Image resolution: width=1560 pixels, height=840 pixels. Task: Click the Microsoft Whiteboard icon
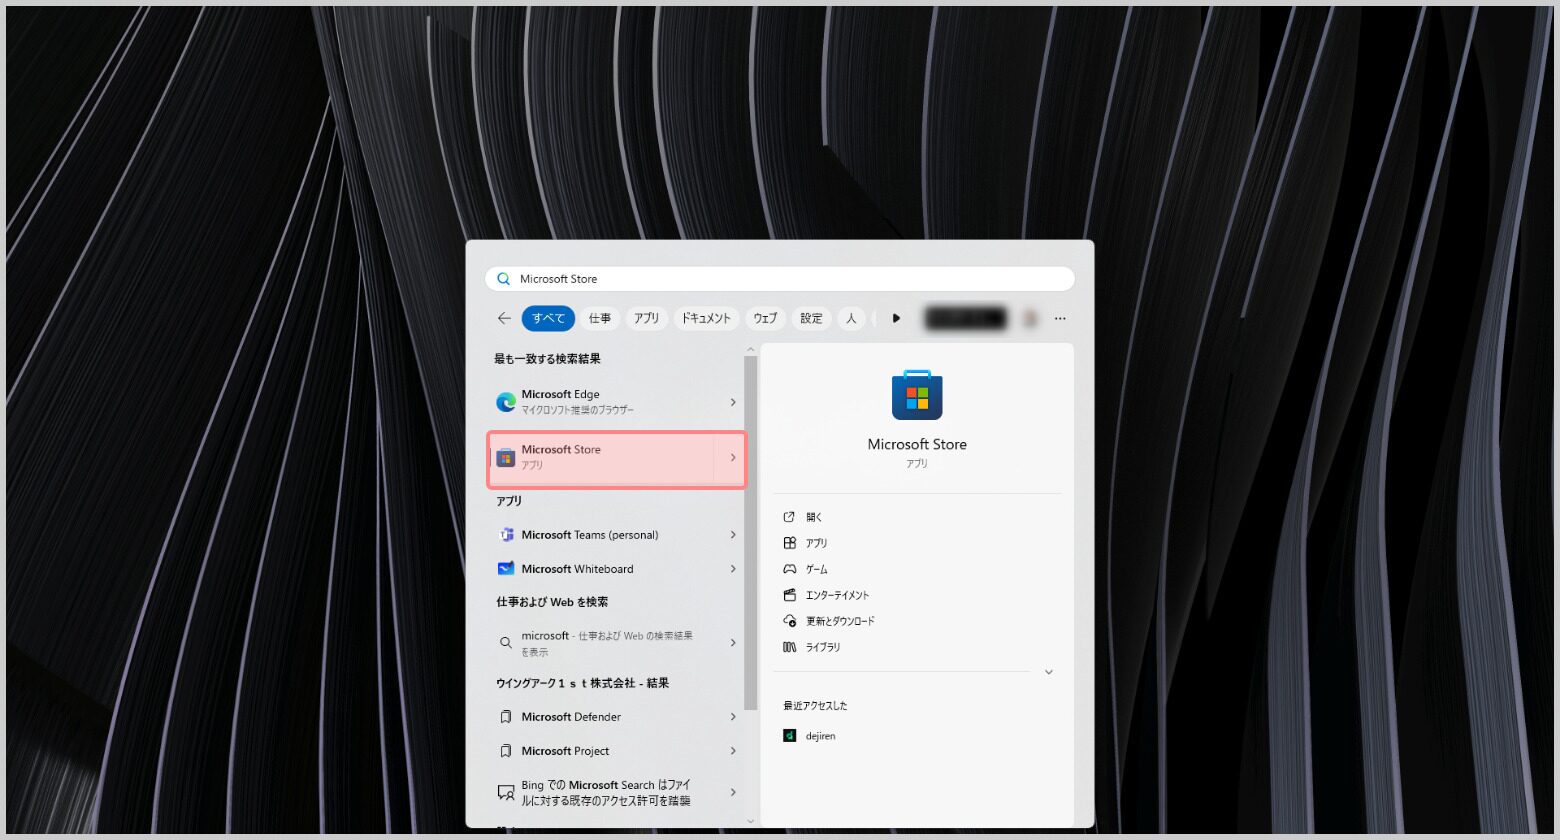point(506,569)
